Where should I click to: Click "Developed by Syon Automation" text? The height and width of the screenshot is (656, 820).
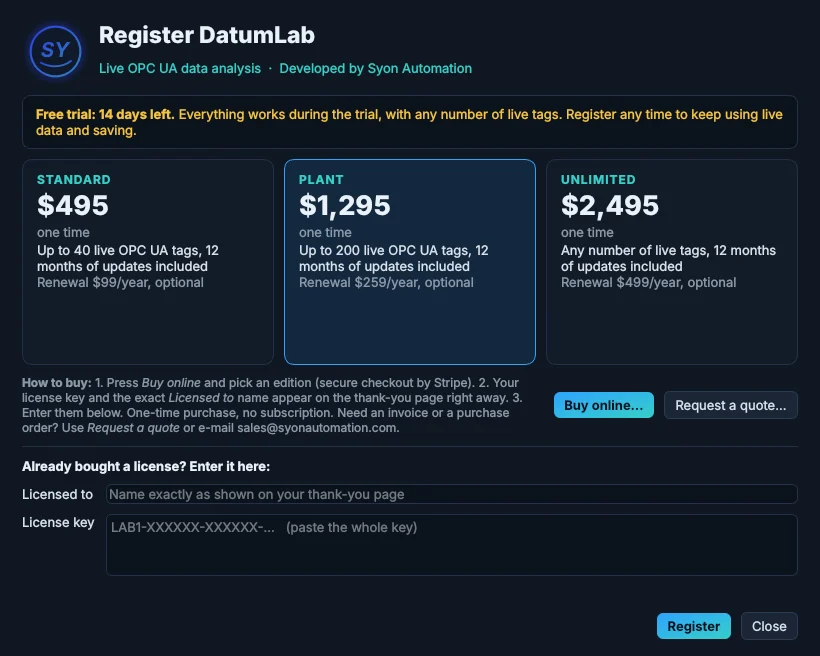(375, 69)
